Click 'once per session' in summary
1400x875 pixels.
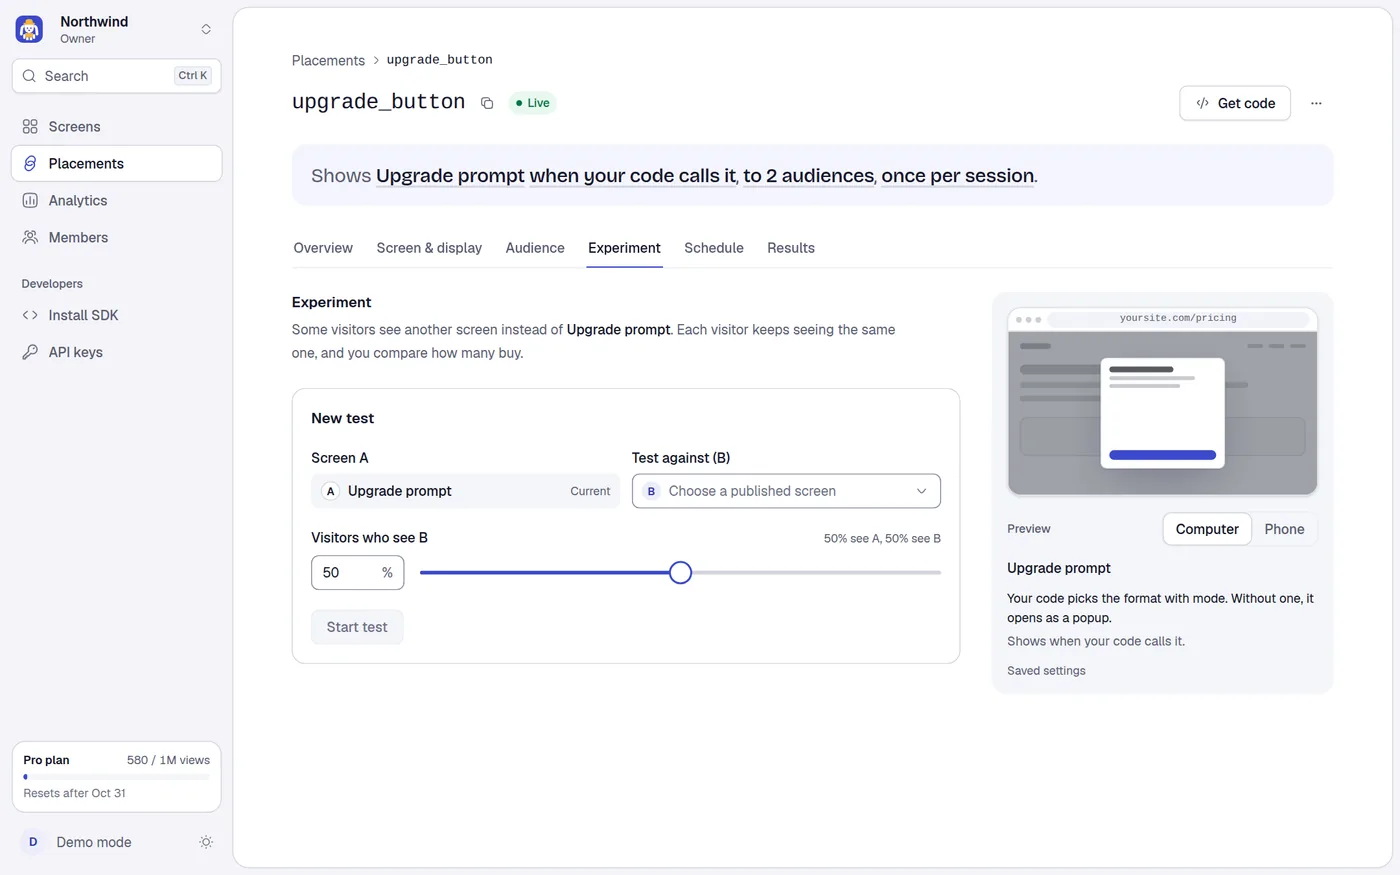tap(958, 176)
